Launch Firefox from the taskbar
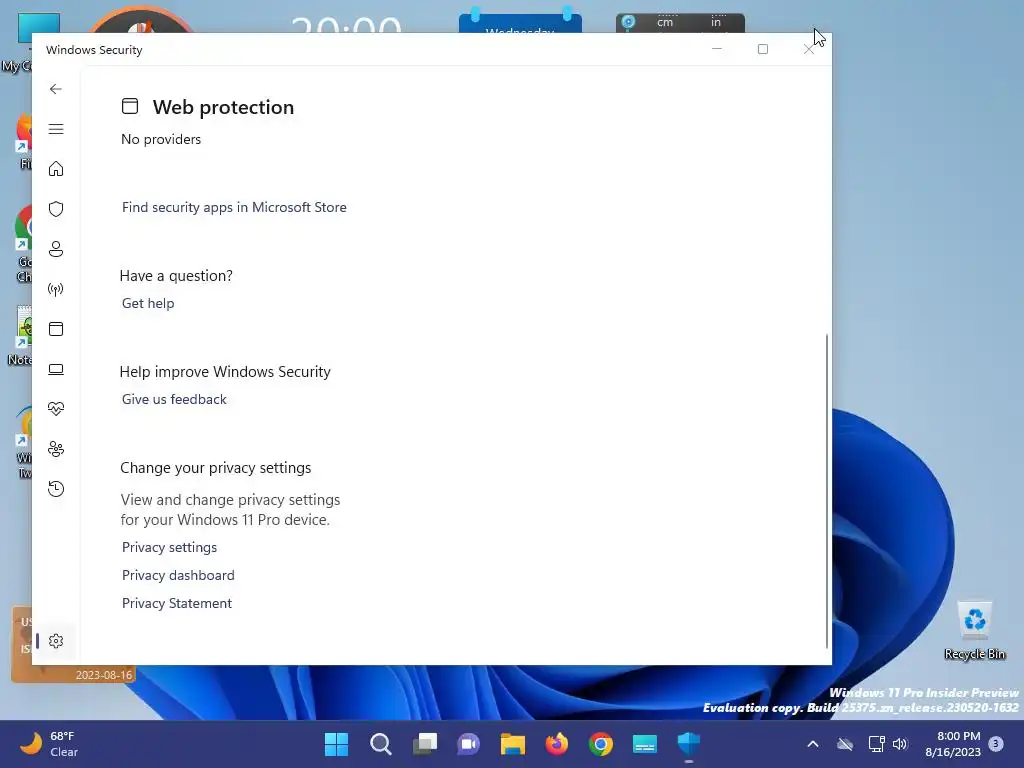Screen dimensions: 1024x768 [x=556, y=744]
